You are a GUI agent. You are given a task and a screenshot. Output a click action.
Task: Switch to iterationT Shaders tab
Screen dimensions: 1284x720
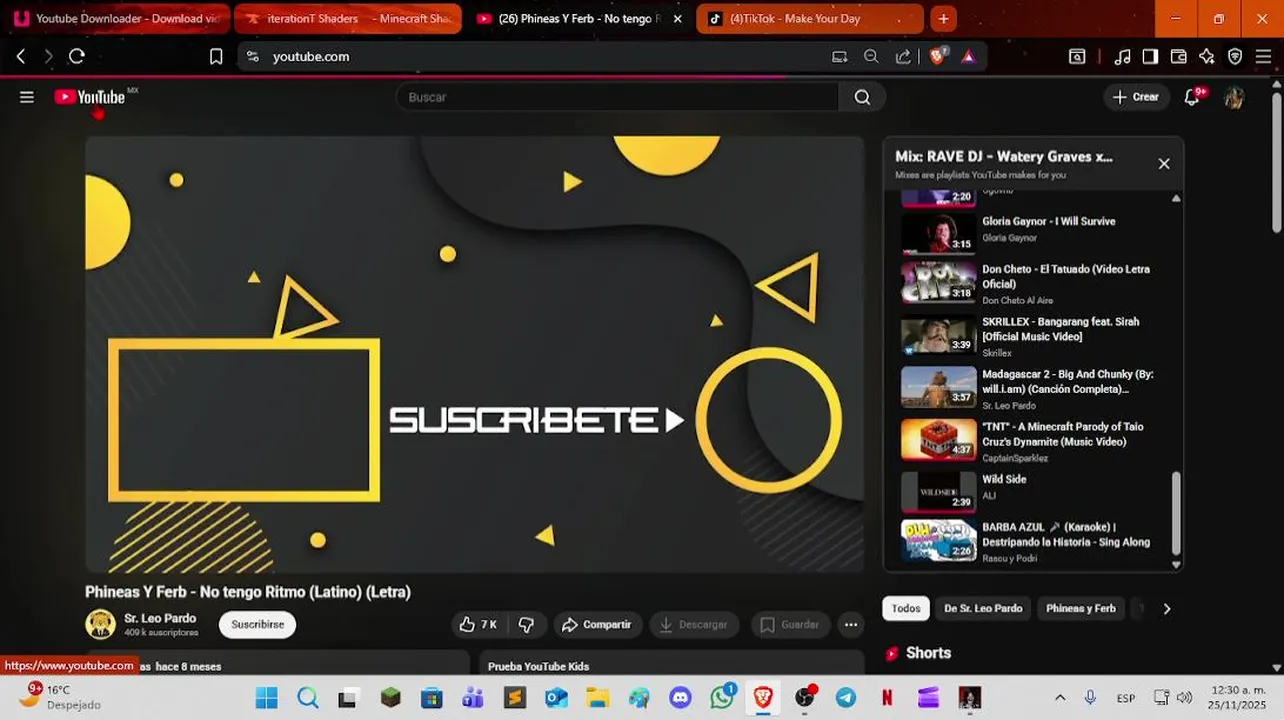coord(348,19)
